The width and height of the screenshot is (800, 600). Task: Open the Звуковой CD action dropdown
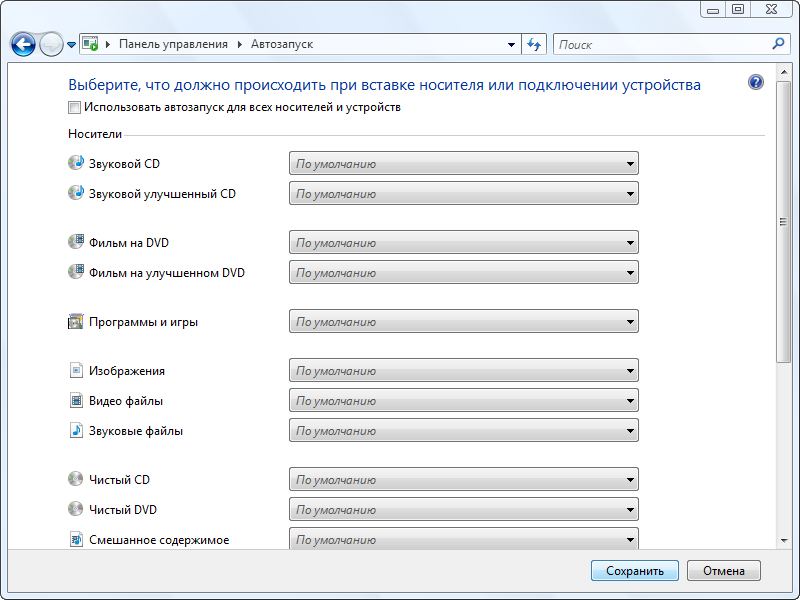[464, 164]
